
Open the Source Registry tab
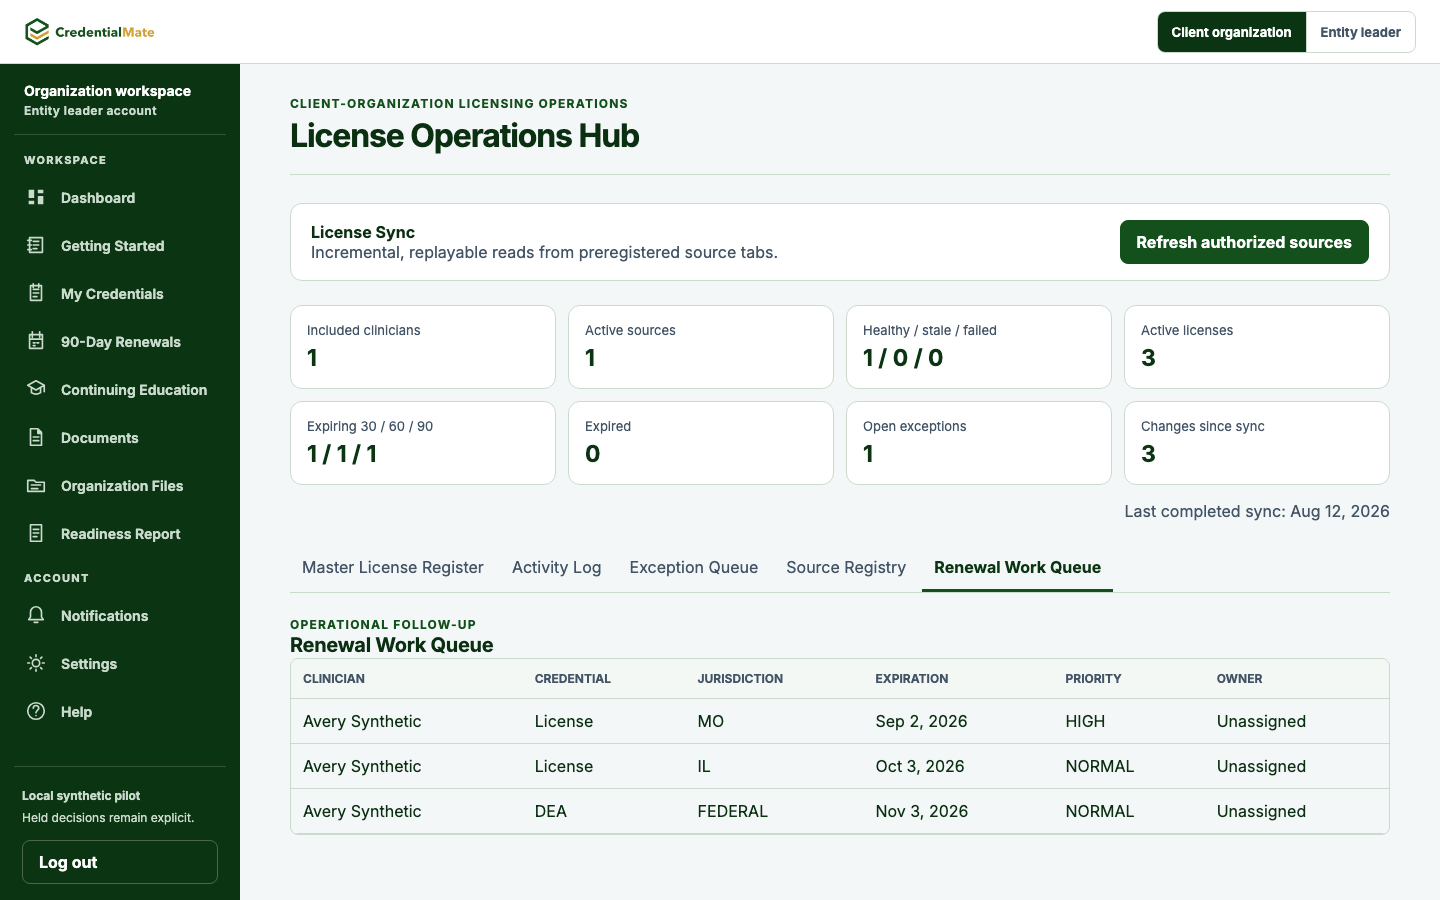point(846,567)
